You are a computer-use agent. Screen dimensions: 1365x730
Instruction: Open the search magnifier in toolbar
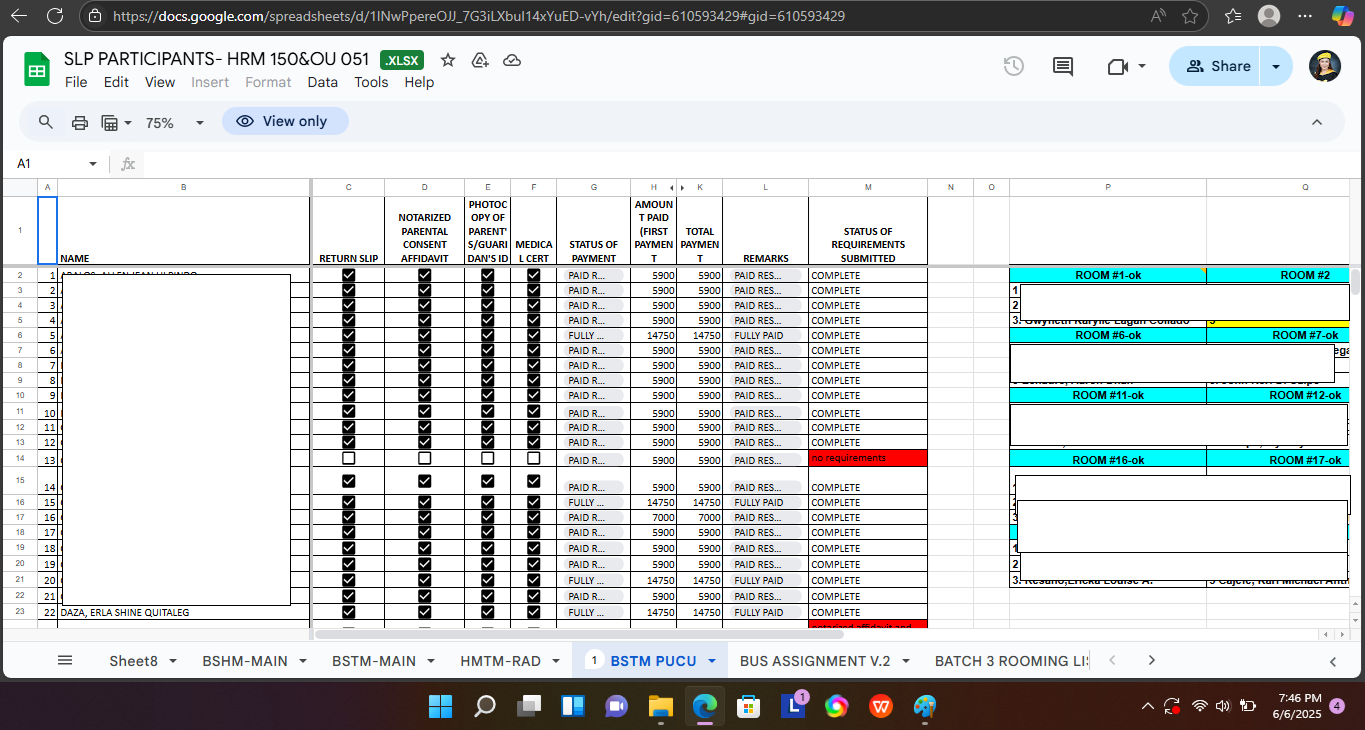46,122
